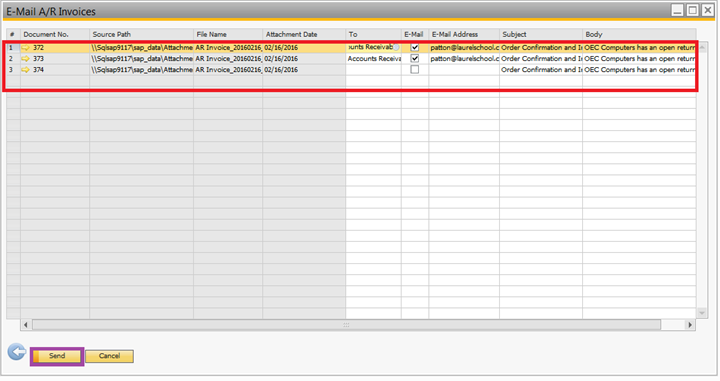Uncheck the E-Mail checkbox for document 372
The width and height of the screenshot is (720, 381).
[x=415, y=47]
